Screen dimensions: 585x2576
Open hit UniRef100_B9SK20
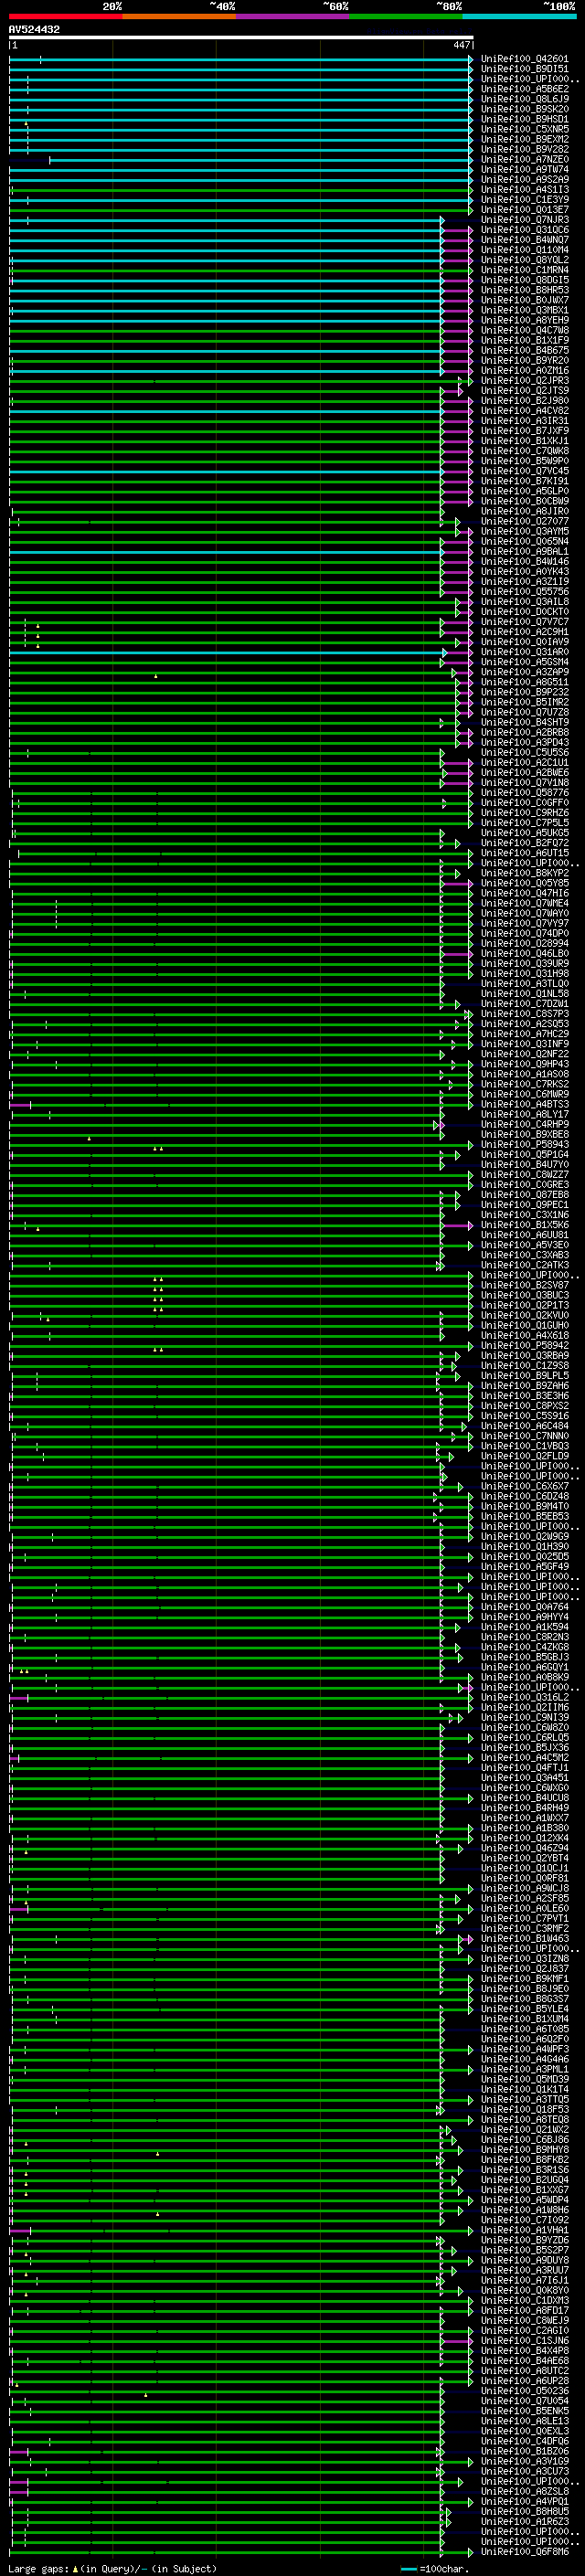pyautogui.click(x=525, y=109)
